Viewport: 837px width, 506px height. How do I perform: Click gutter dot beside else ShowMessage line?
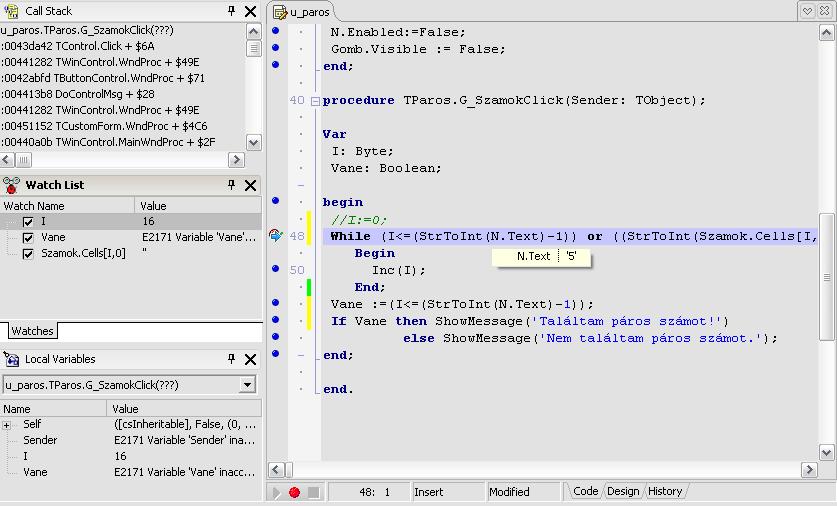click(275, 337)
